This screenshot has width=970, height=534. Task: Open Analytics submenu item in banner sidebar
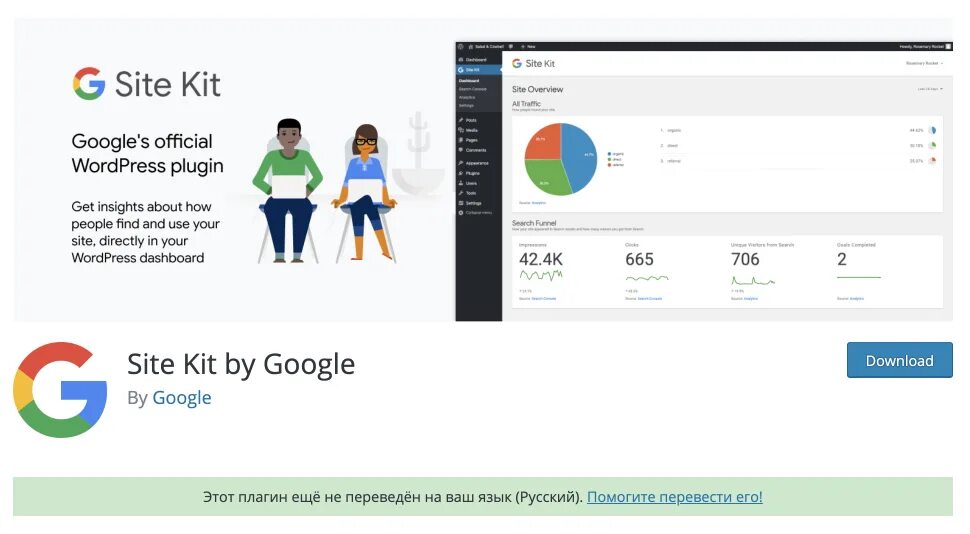point(467,97)
